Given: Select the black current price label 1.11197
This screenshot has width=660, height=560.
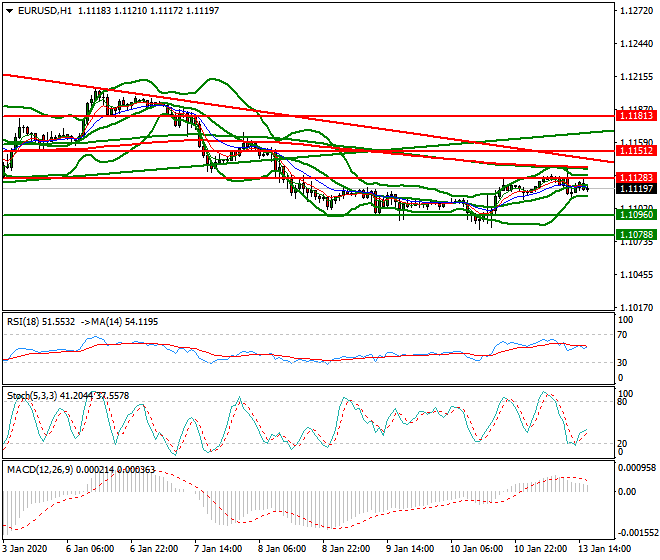Looking at the screenshot, I should coord(636,189).
